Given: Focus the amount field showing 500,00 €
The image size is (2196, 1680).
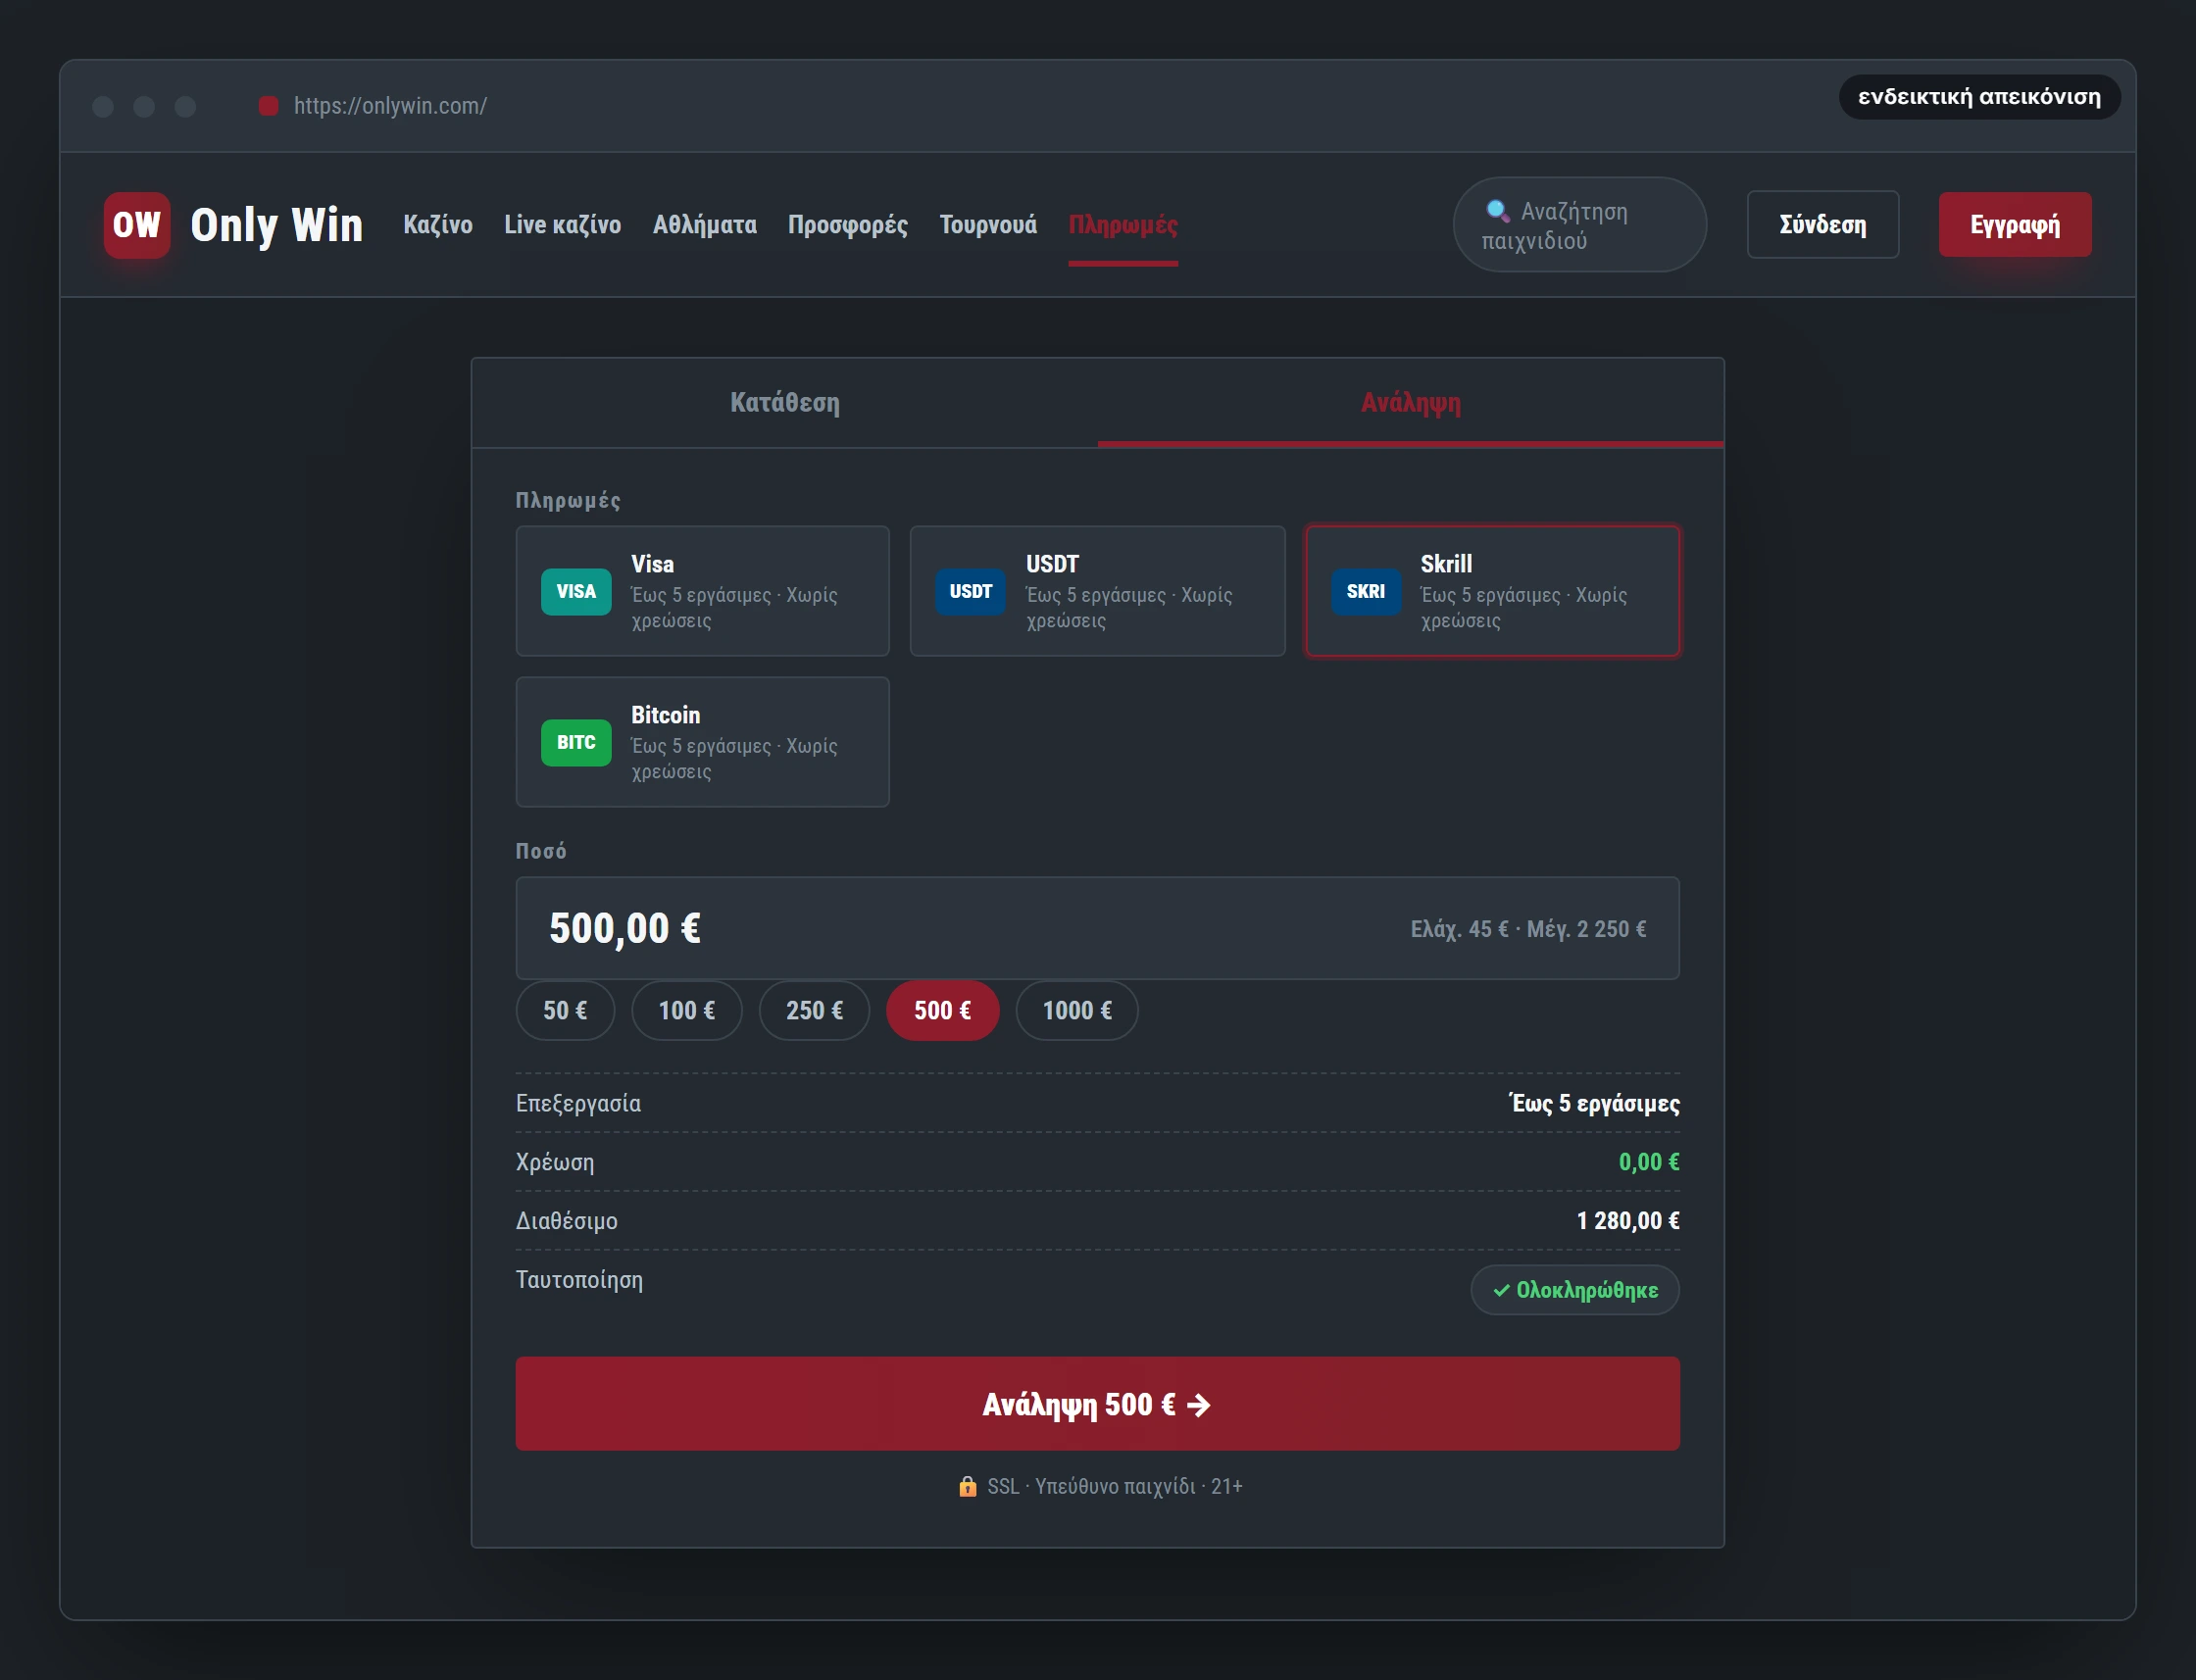Looking at the screenshot, I should [1097, 928].
